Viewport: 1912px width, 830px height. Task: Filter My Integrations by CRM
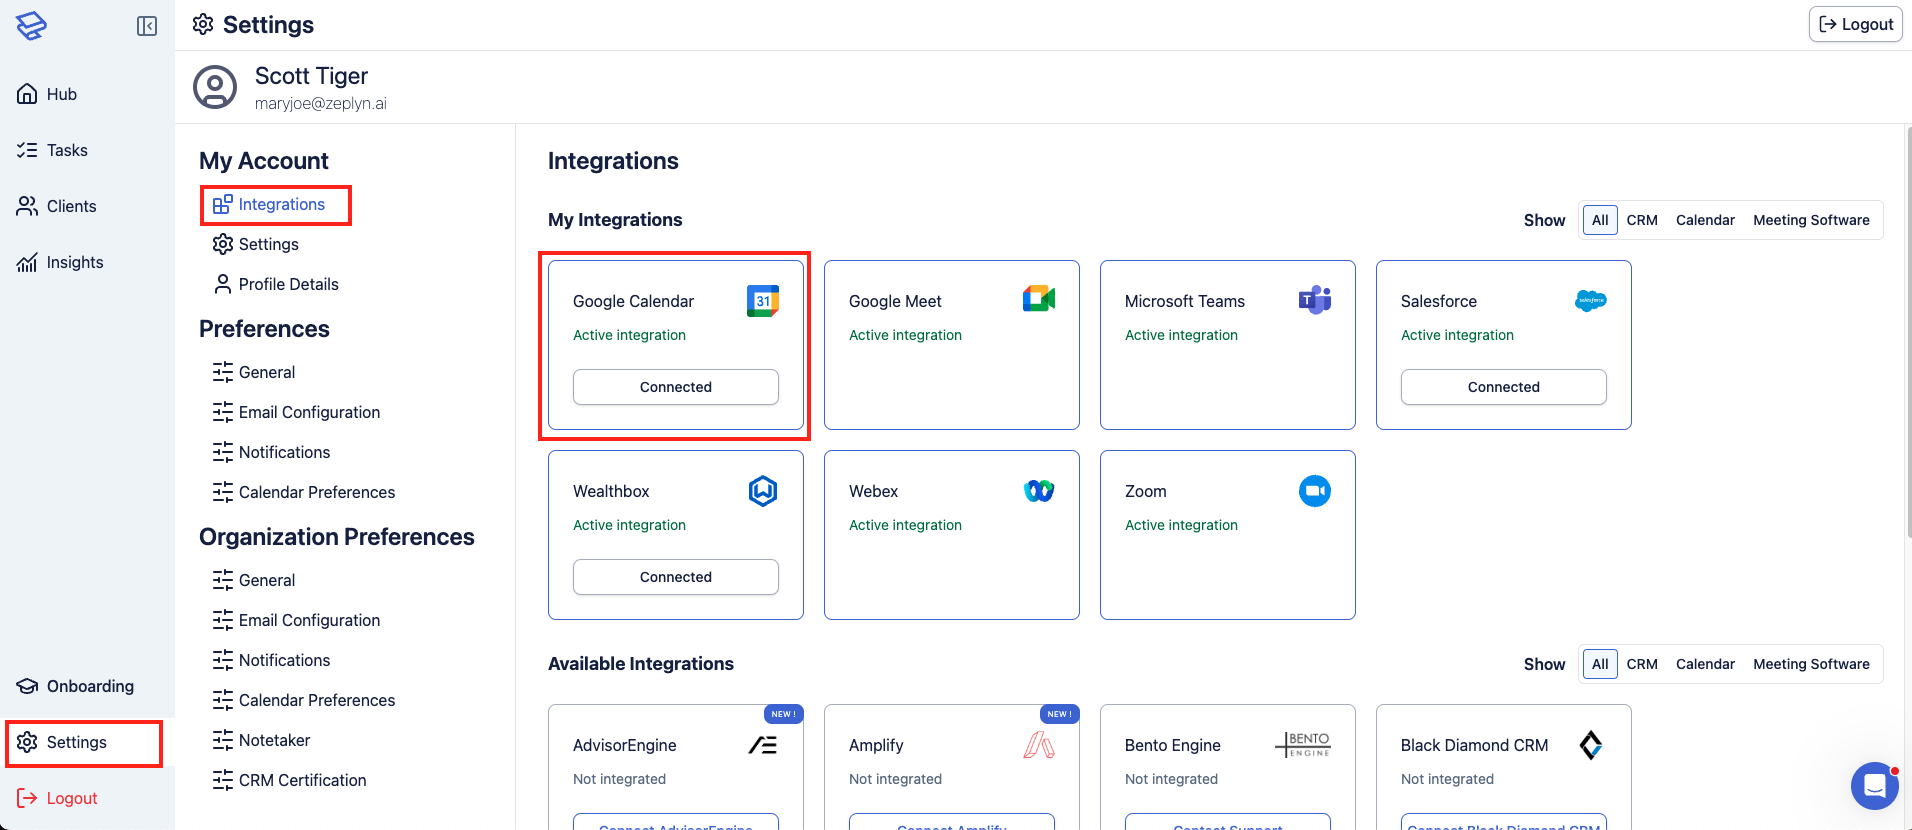point(1641,220)
